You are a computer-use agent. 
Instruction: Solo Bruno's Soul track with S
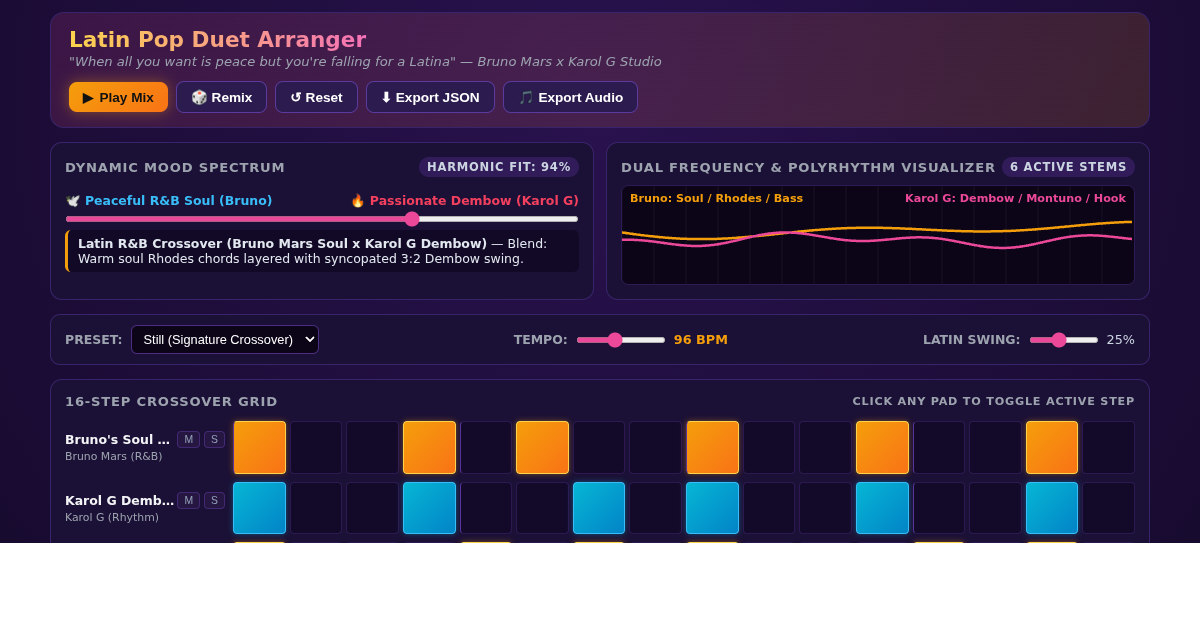214,439
